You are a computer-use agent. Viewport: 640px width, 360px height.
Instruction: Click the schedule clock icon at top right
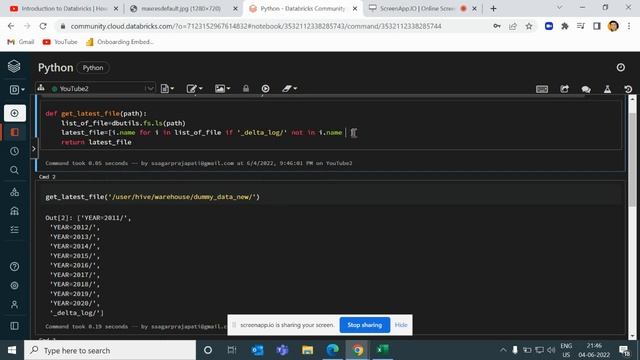621,67
